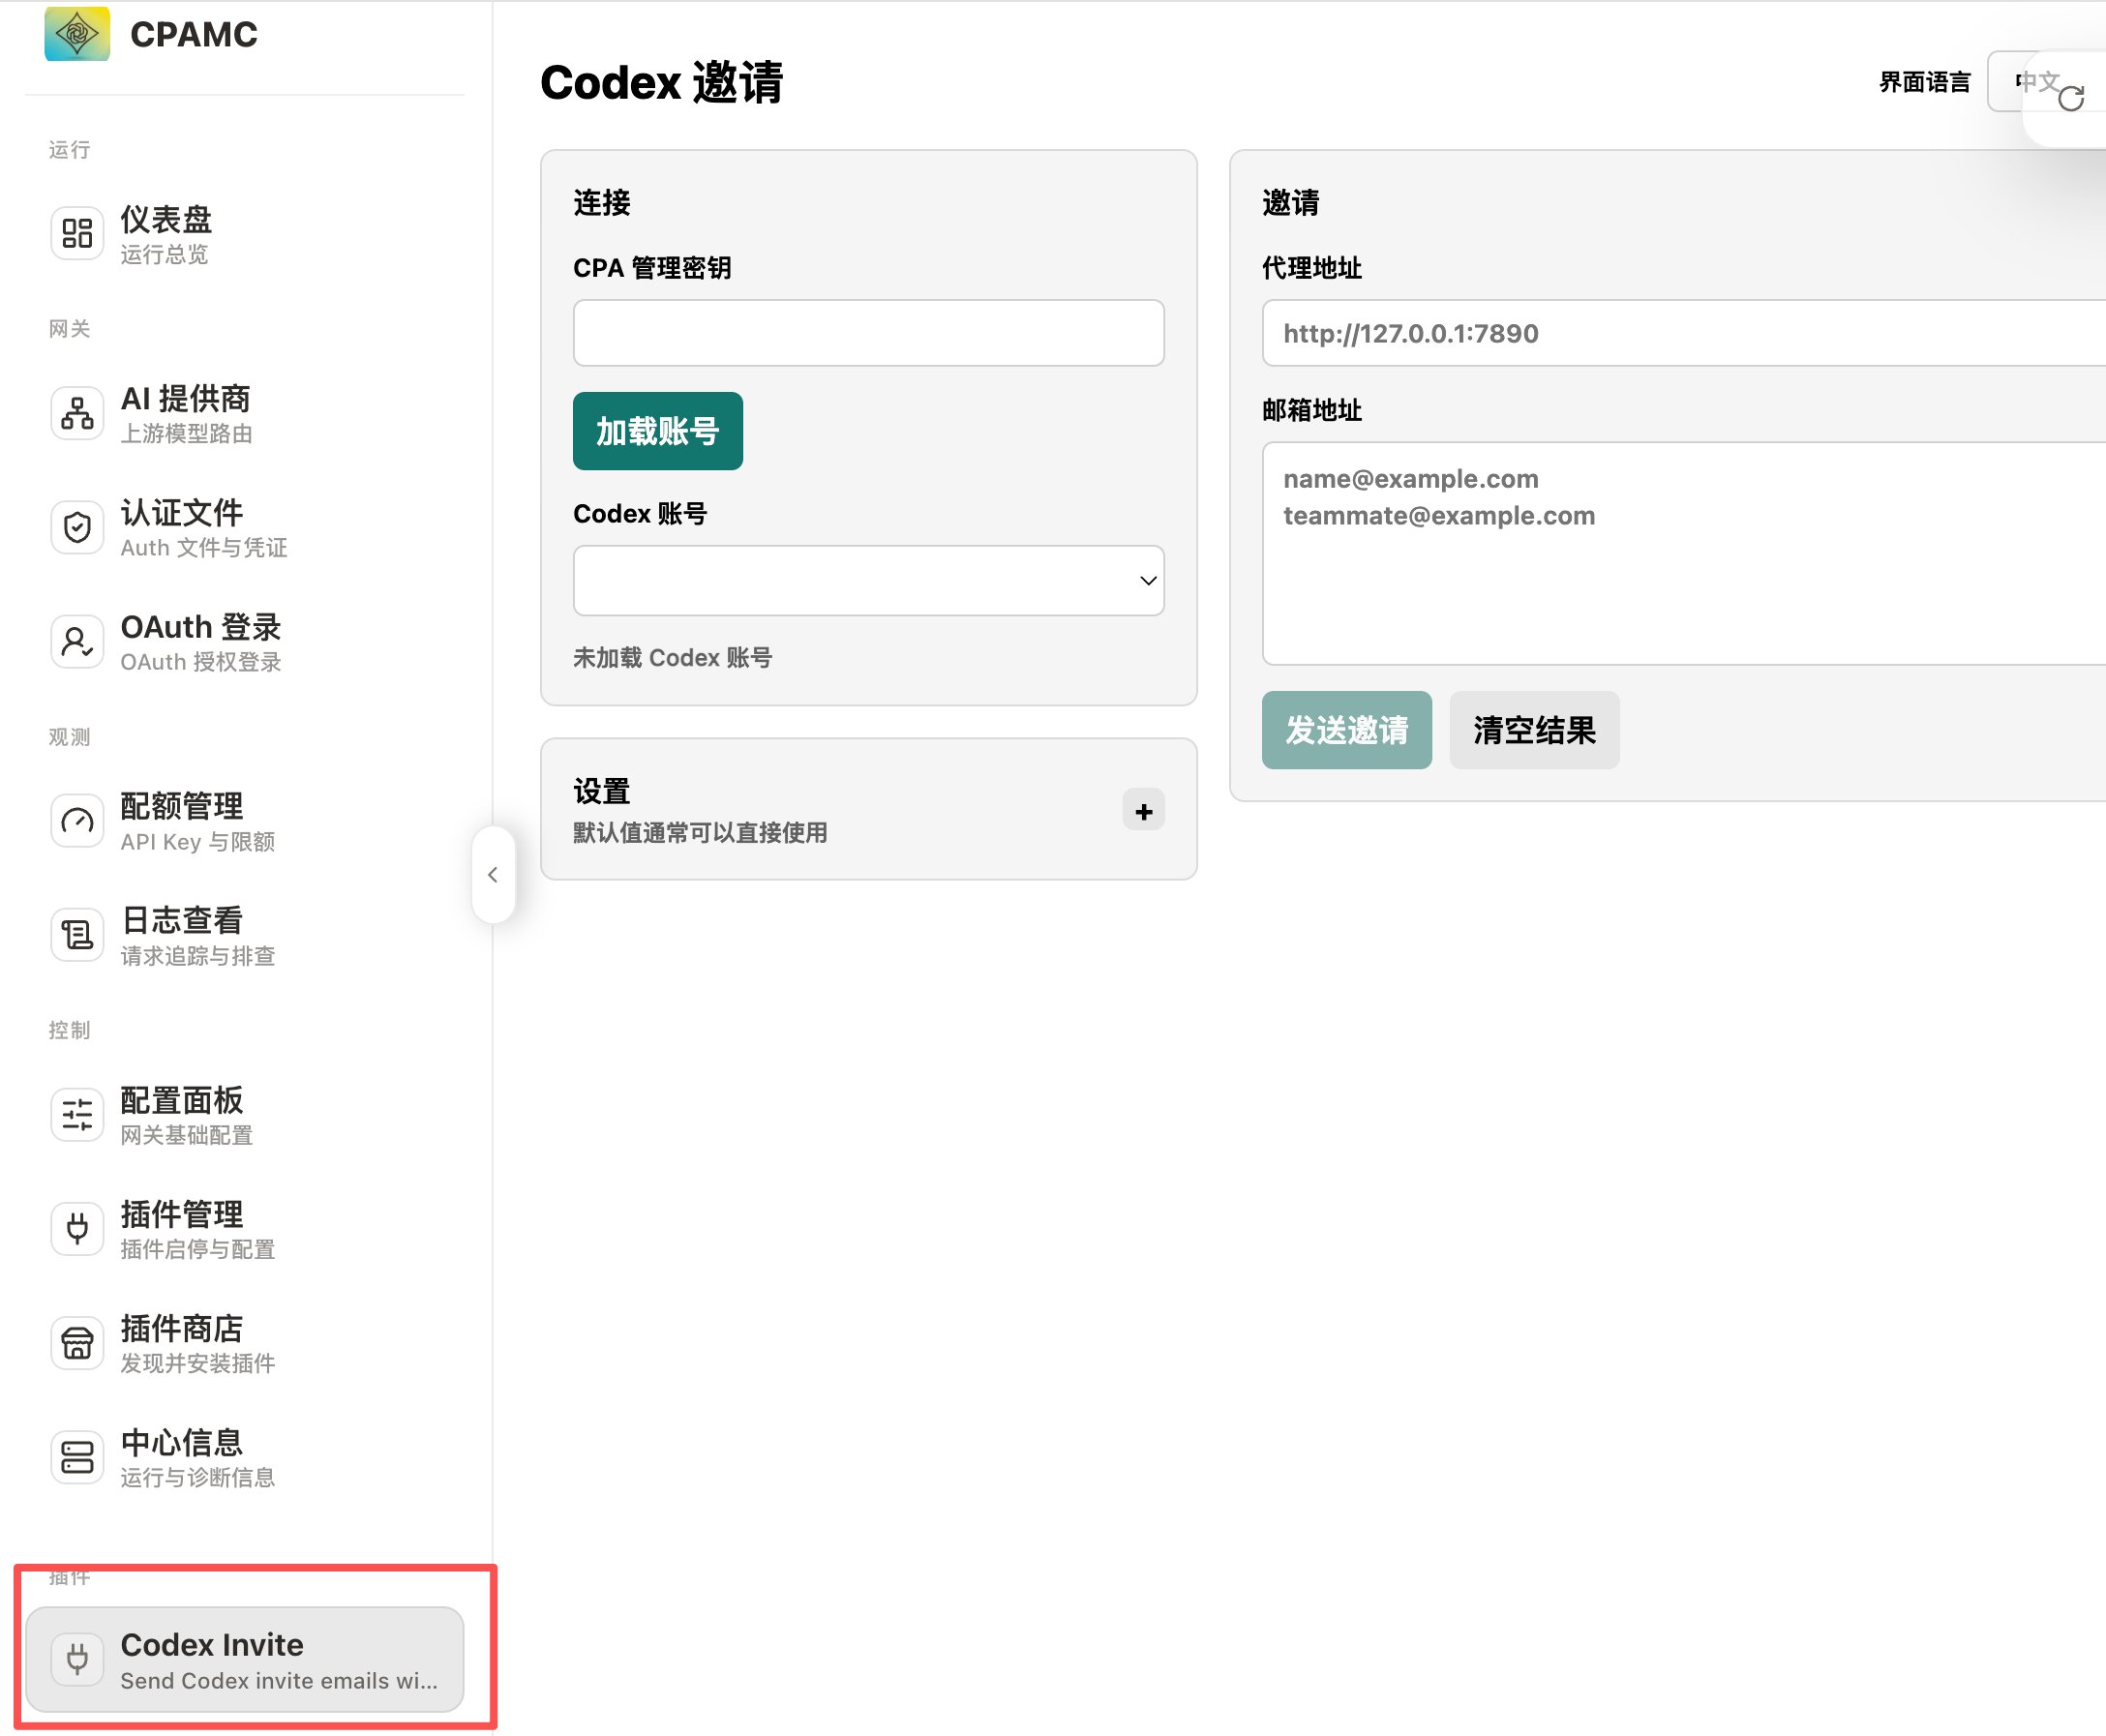This screenshot has height=1736, width=2106.
Task: Click the 中心信息 server icon
Action: coord(77,1456)
